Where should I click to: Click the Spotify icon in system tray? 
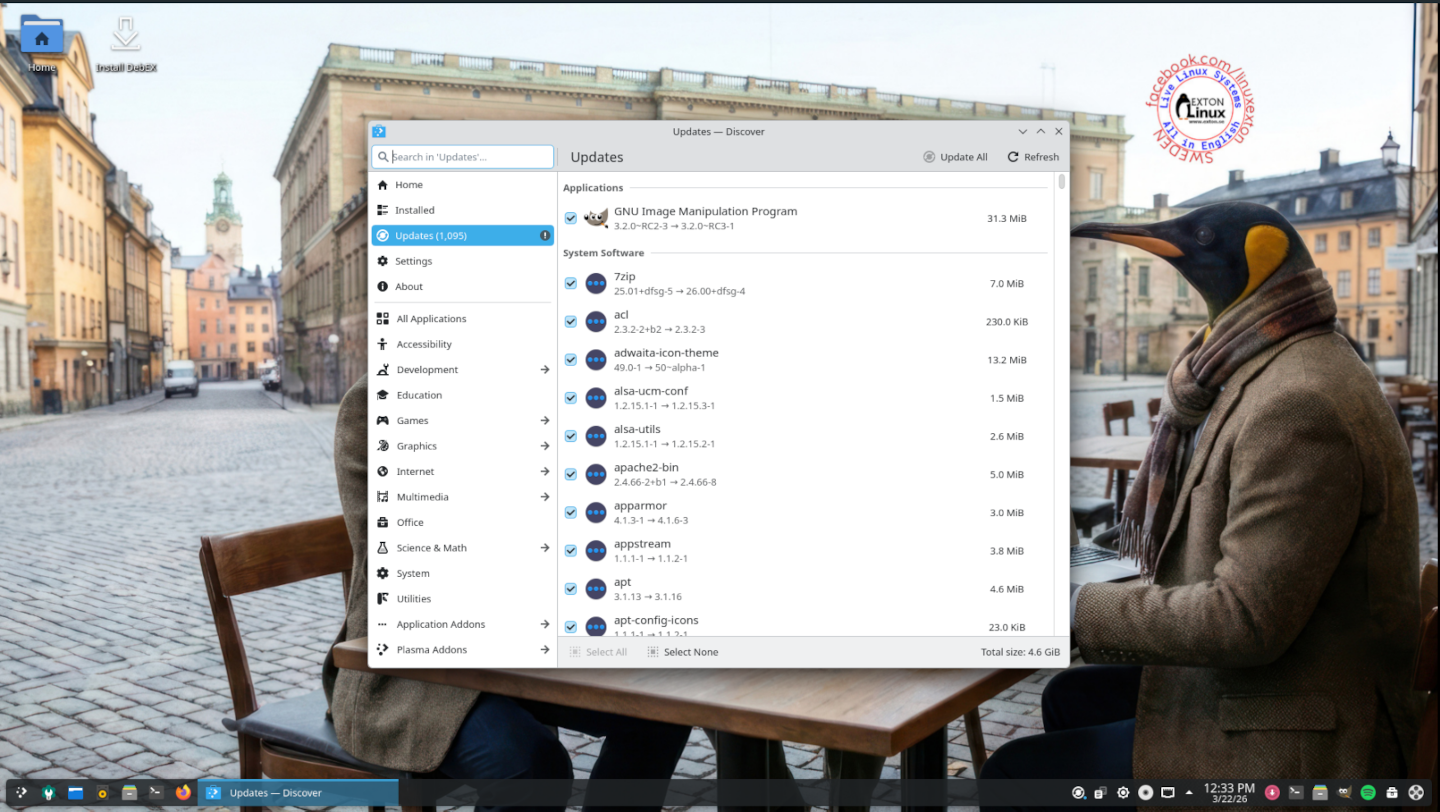point(1368,793)
